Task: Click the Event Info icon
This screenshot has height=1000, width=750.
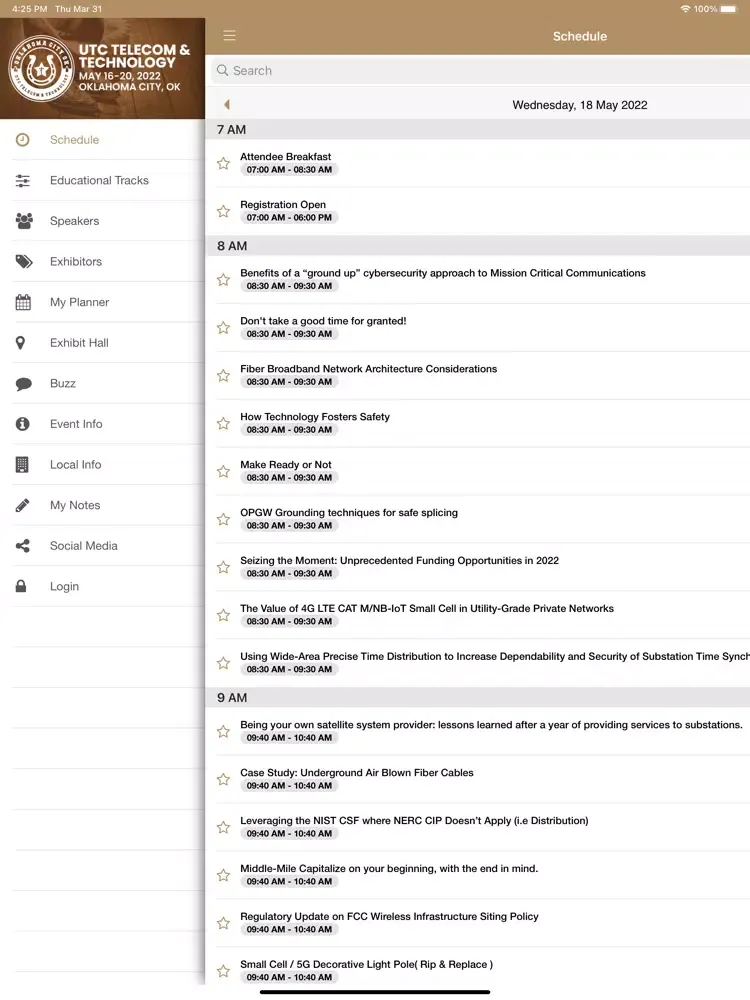Action: (22, 424)
